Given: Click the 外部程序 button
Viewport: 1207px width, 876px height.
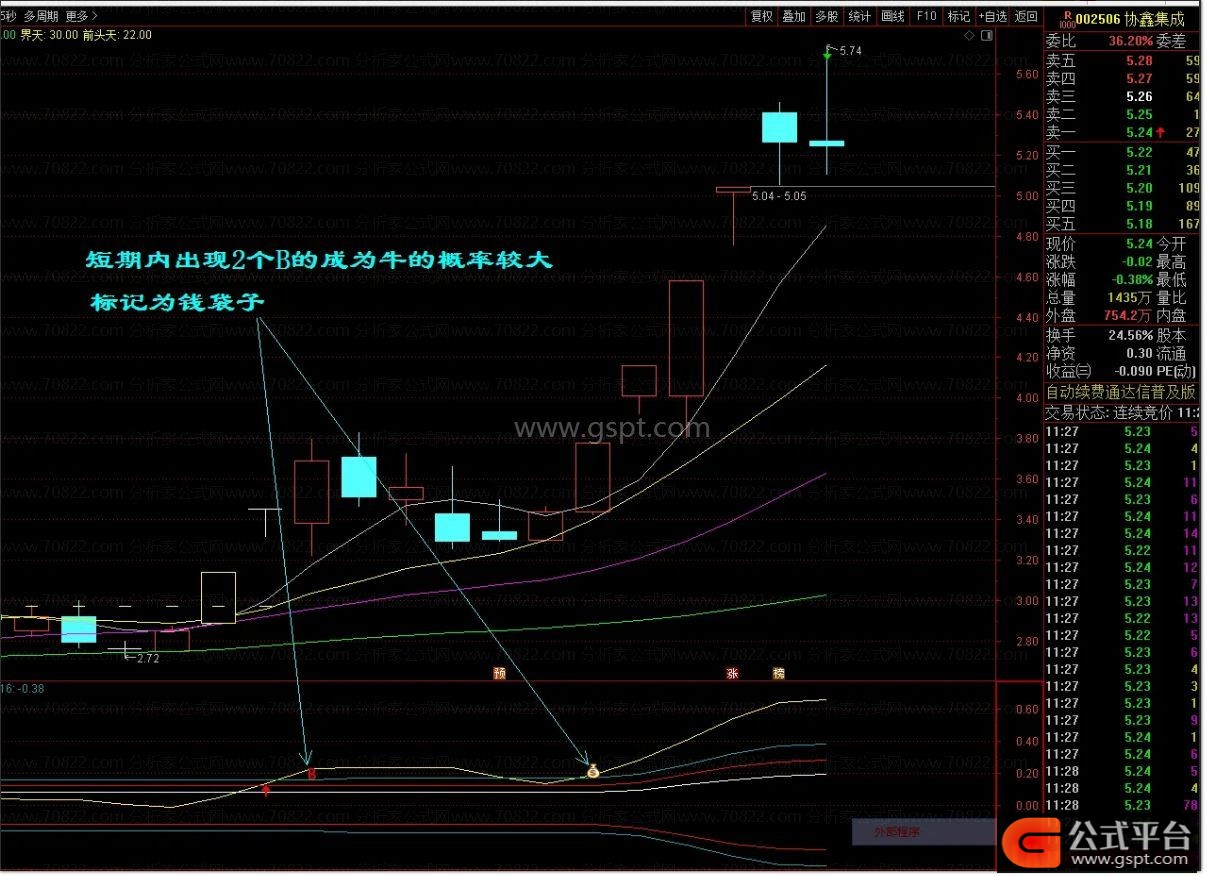Looking at the screenshot, I should pyautogui.click(x=896, y=830).
